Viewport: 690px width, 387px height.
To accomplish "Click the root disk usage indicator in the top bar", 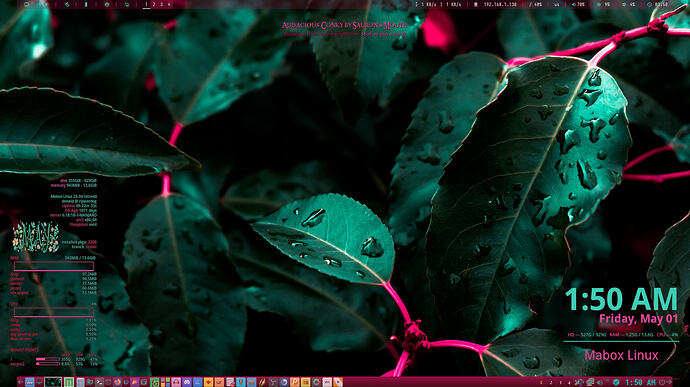I will [x=536, y=4].
